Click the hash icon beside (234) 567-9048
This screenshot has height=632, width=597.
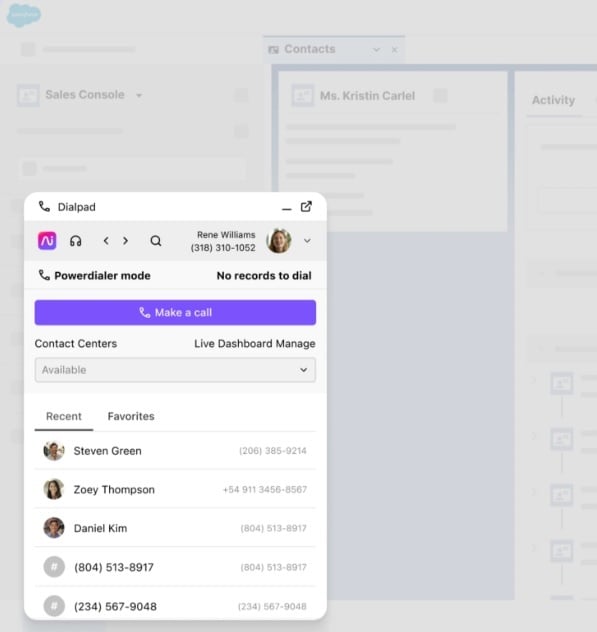point(54,606)
